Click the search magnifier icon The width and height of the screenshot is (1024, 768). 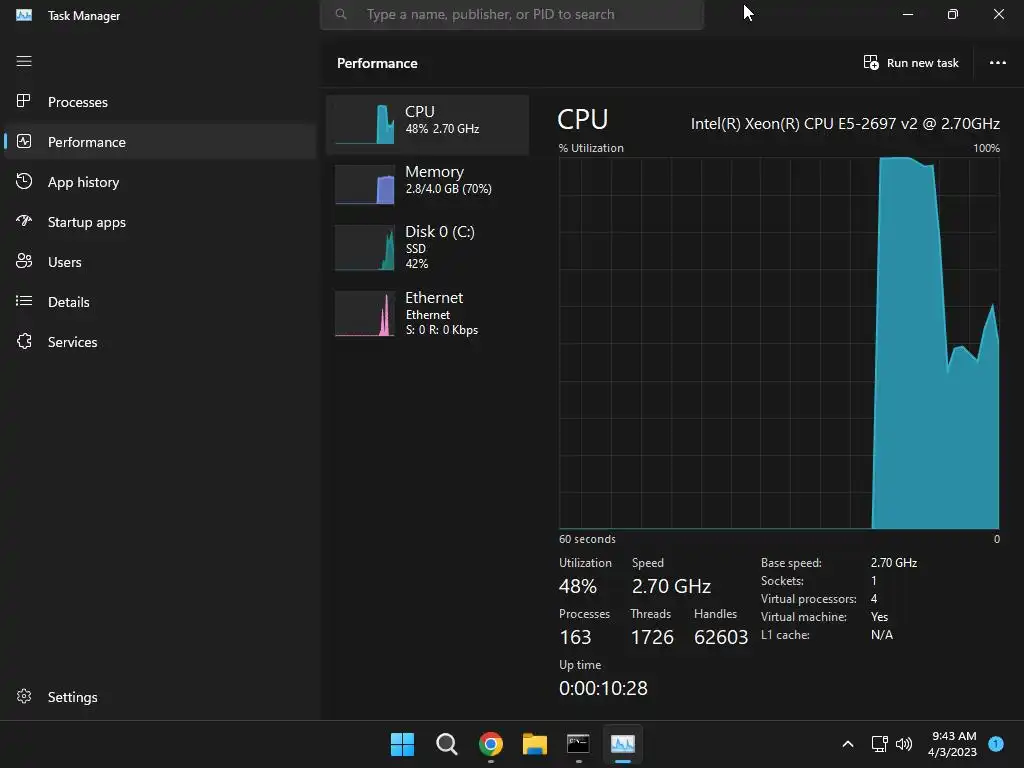[341, 14]
